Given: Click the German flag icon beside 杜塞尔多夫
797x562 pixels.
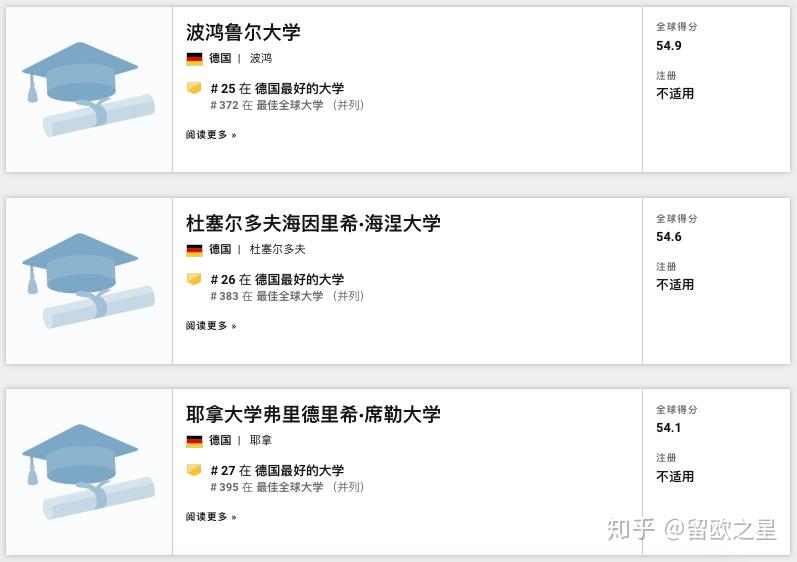Looking at the screenshot, I should pyautogui.click(x=194, y=249).
